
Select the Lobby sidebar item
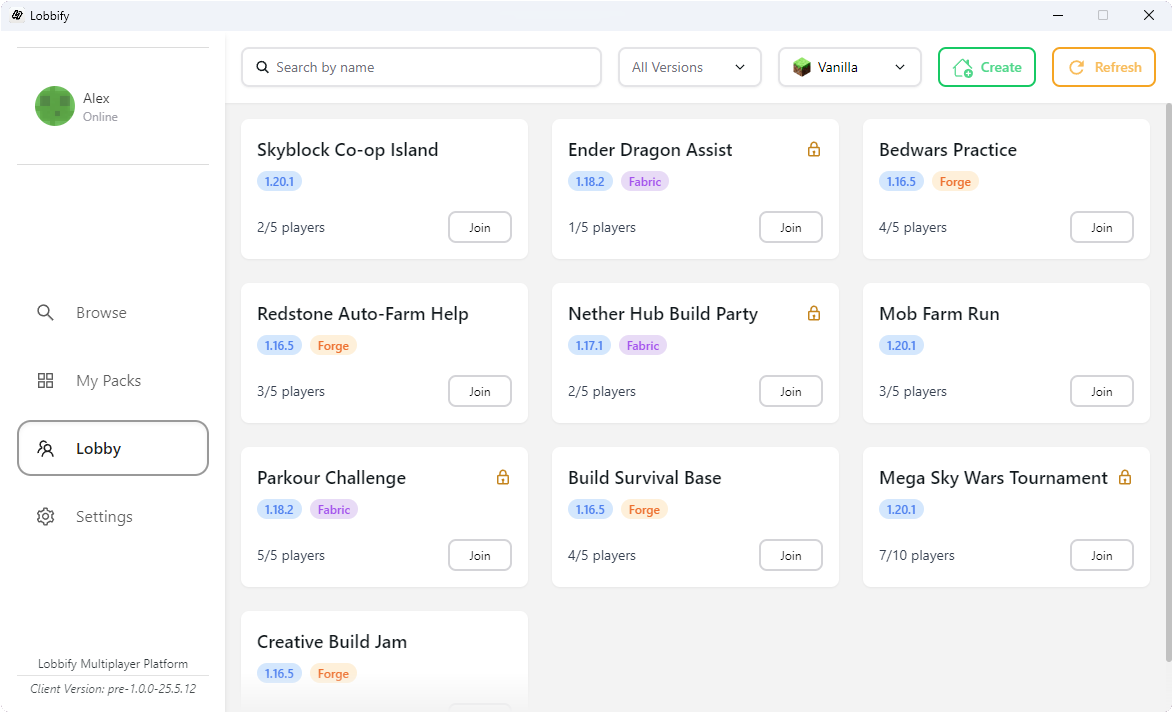point(113,448)
